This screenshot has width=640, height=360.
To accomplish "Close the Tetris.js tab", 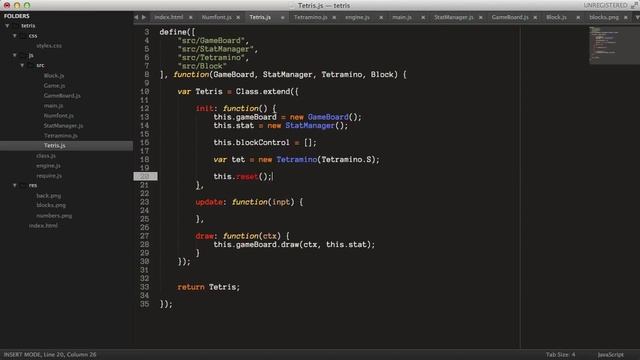I will (x=282, y=18).
